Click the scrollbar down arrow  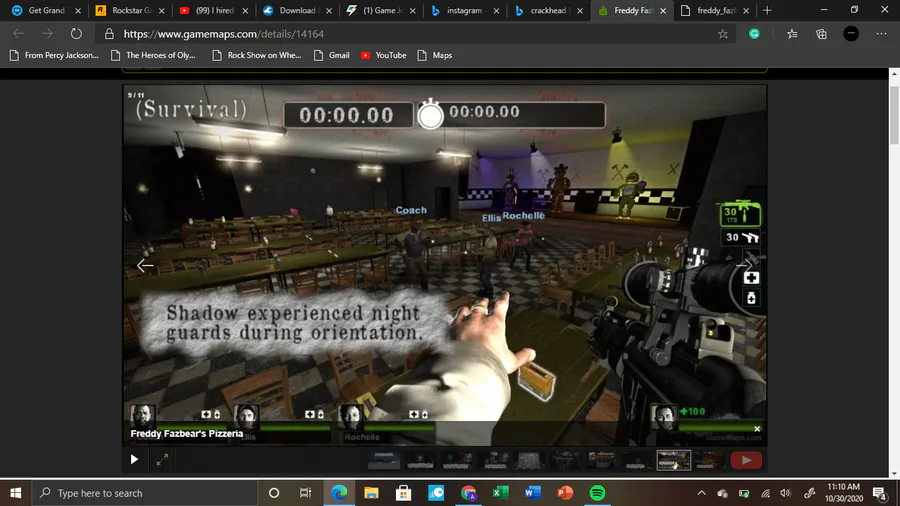click(894, 473)
